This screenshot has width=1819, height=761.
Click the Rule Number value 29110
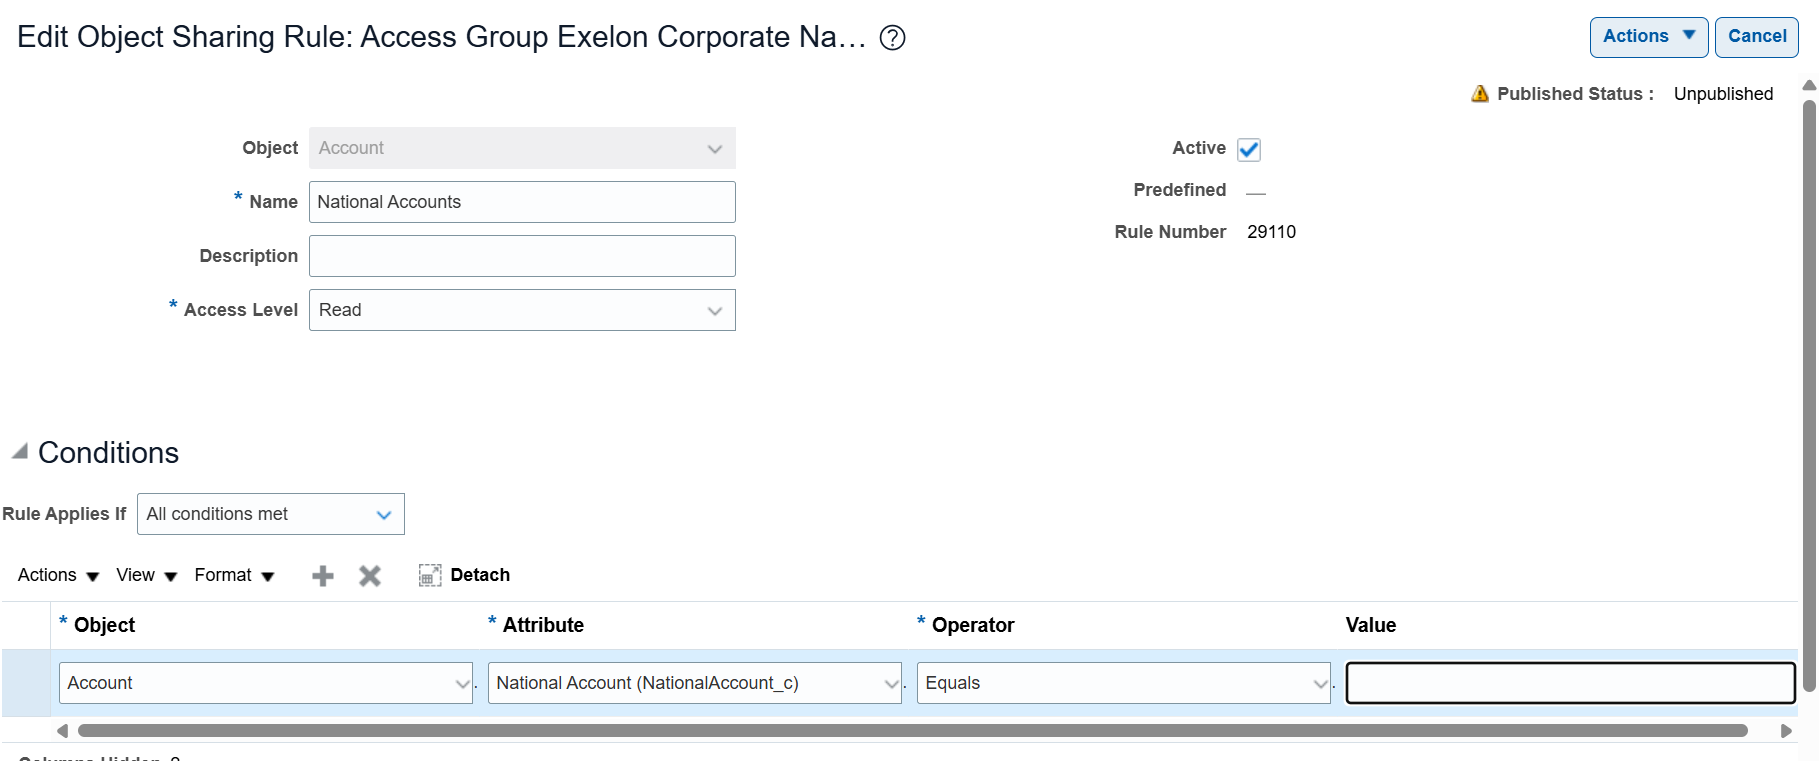[x=1272, y=232]
